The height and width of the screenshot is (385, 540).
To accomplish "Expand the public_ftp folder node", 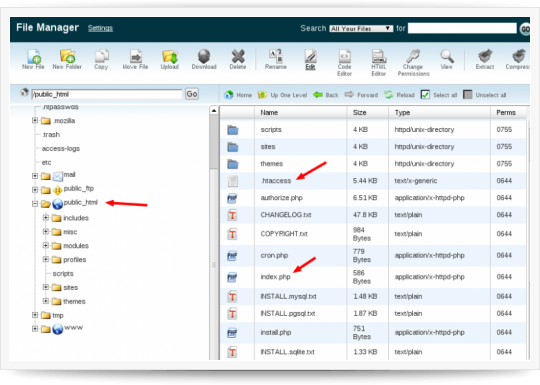I will coord(35,189).
